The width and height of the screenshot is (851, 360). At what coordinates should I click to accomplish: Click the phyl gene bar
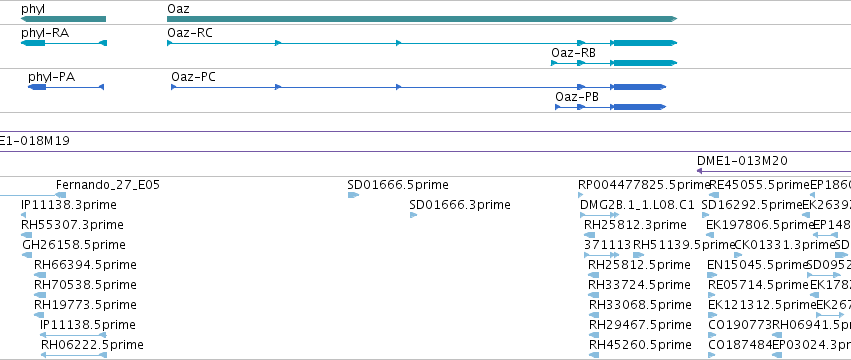pos(63,19)
